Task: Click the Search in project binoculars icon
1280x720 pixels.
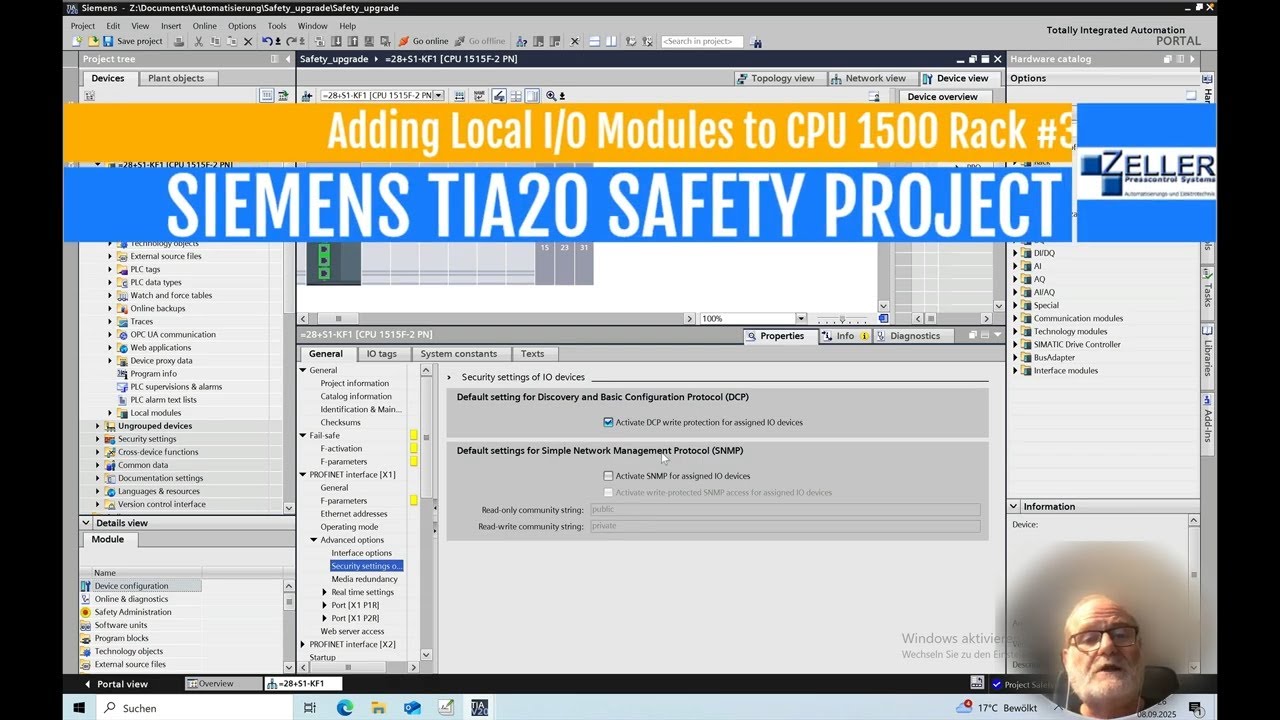Action: click(756, 42)
